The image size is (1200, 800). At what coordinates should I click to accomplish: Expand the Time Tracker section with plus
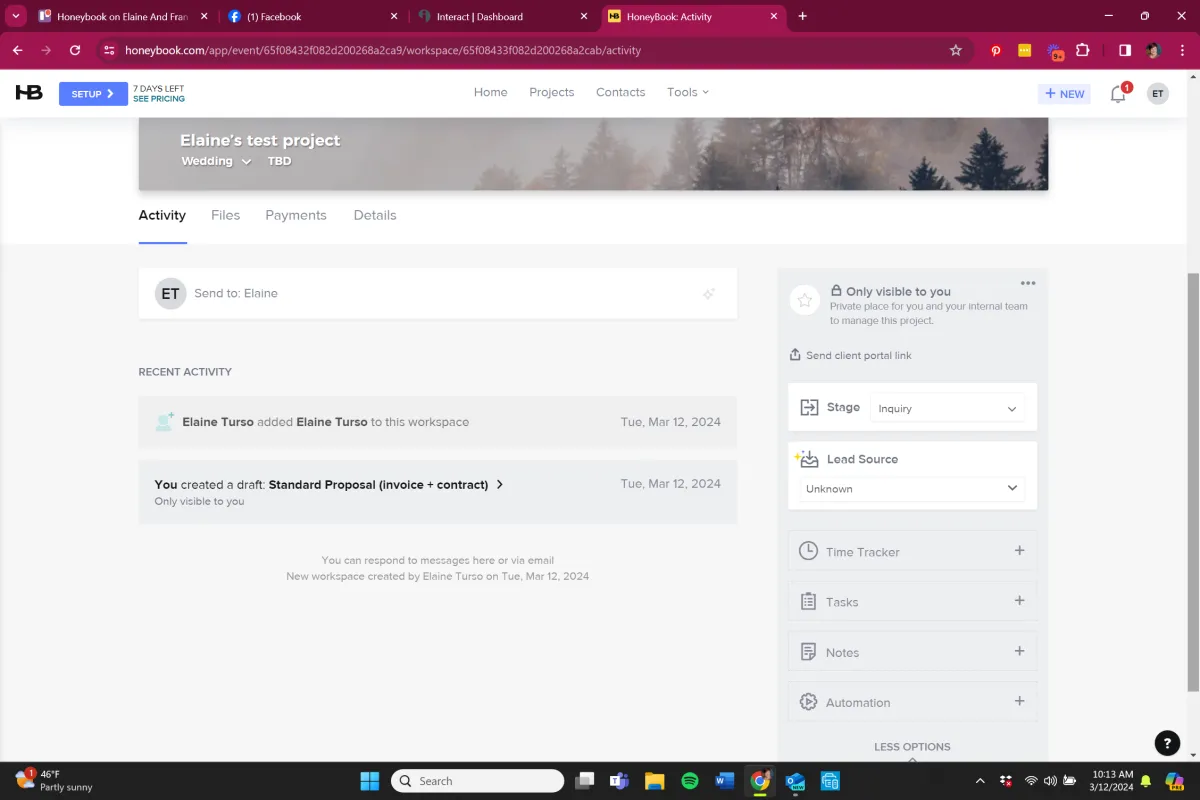click(x=1019, y=550)
